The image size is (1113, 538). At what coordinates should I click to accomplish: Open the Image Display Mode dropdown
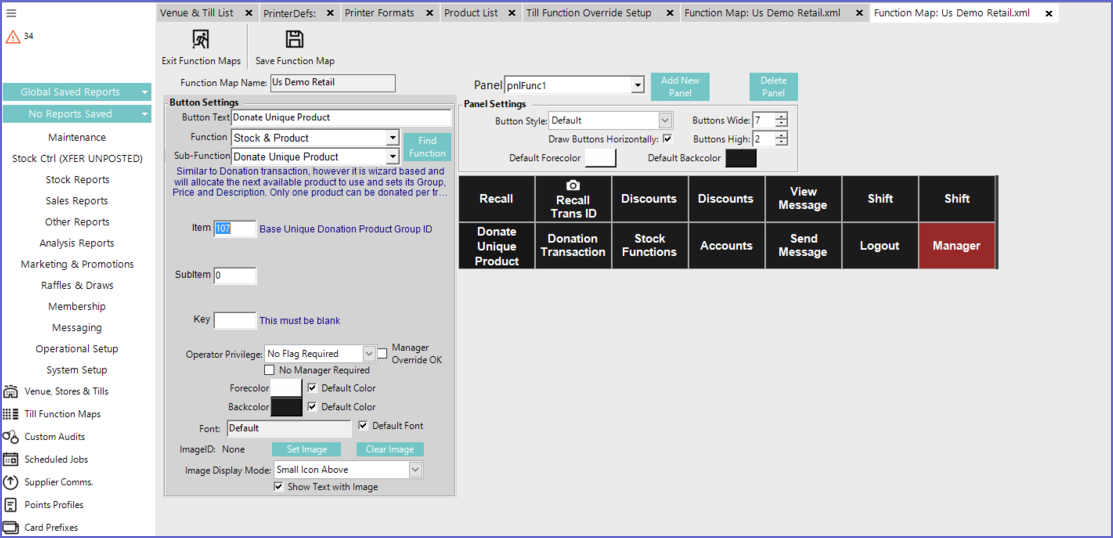tap(416, 469)
